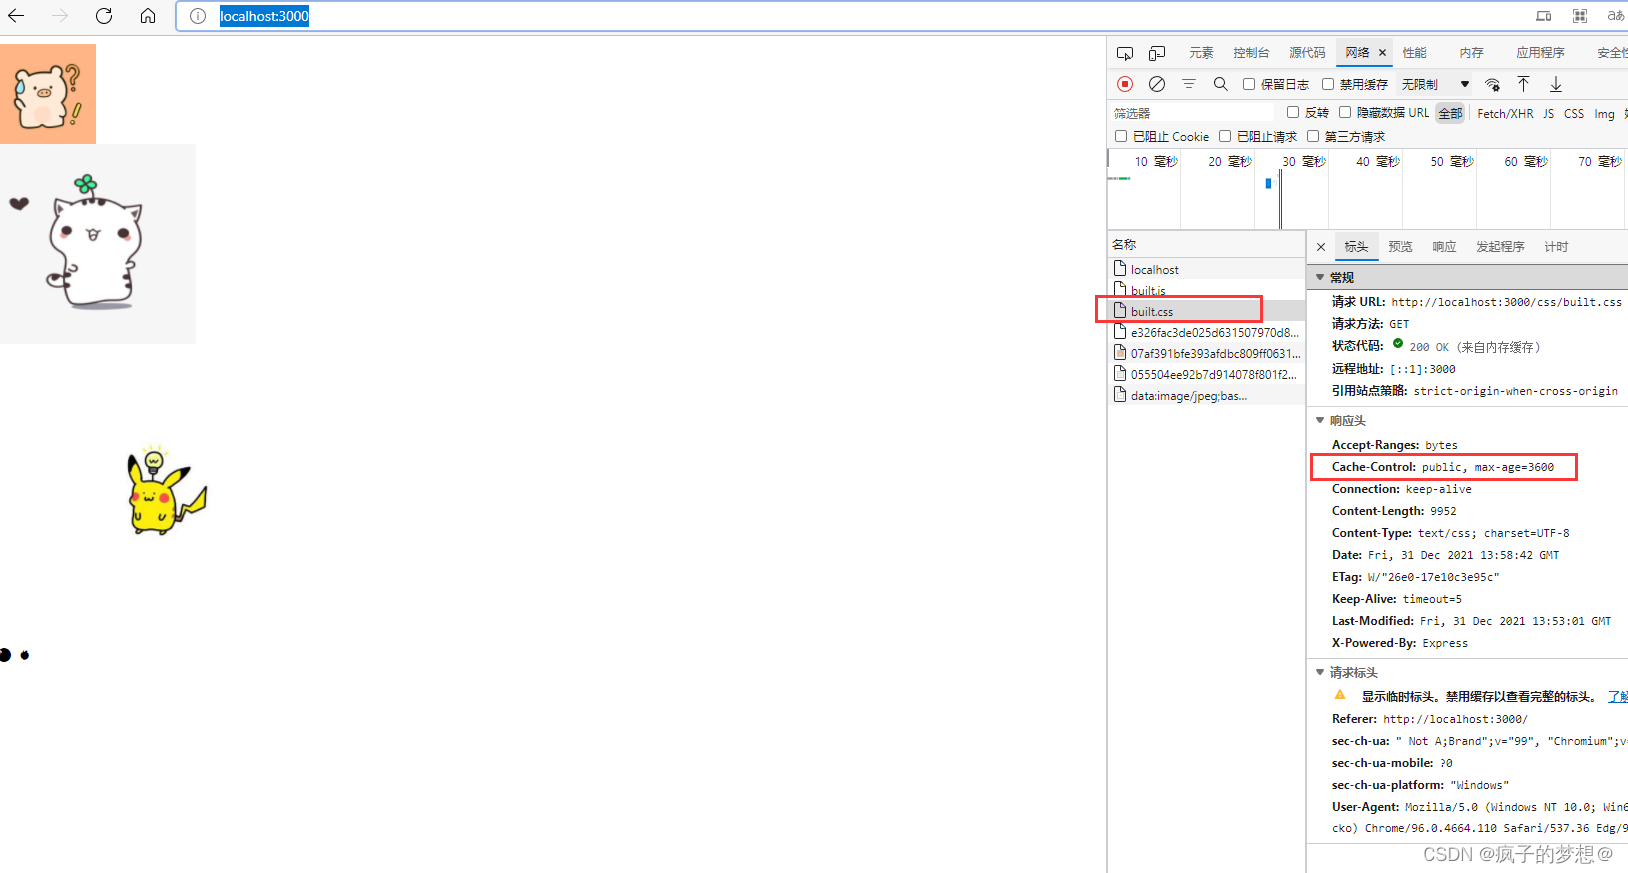Switch to the 元素 tab

1201,53
